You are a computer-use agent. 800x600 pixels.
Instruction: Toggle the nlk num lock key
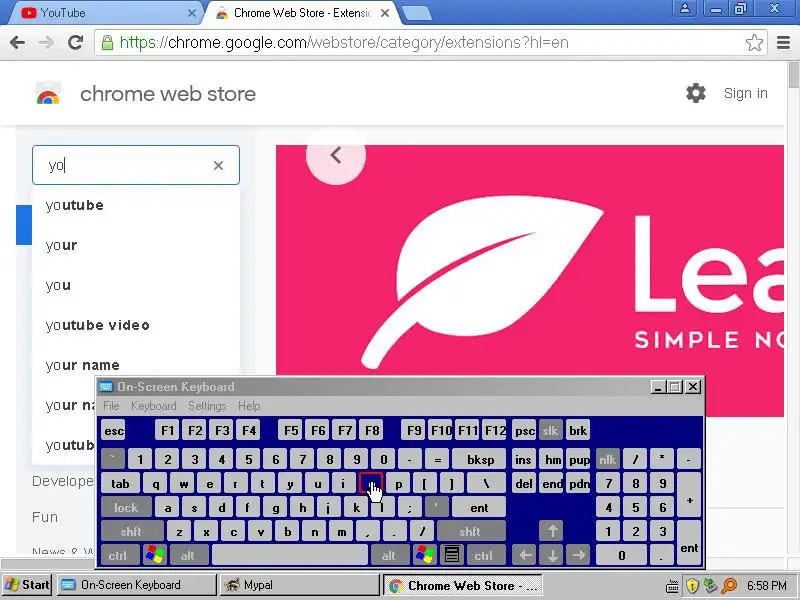pyautogui.click(x=608, y=460)
